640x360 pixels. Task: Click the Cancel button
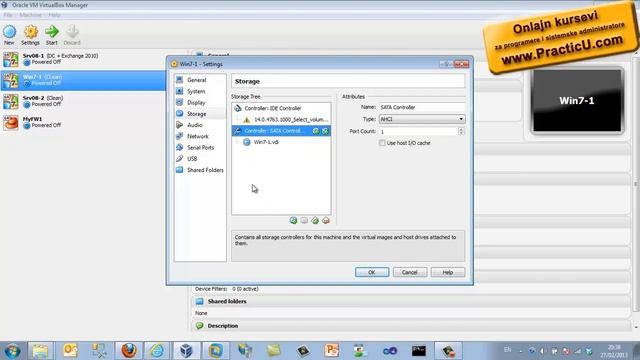(410, 272)
